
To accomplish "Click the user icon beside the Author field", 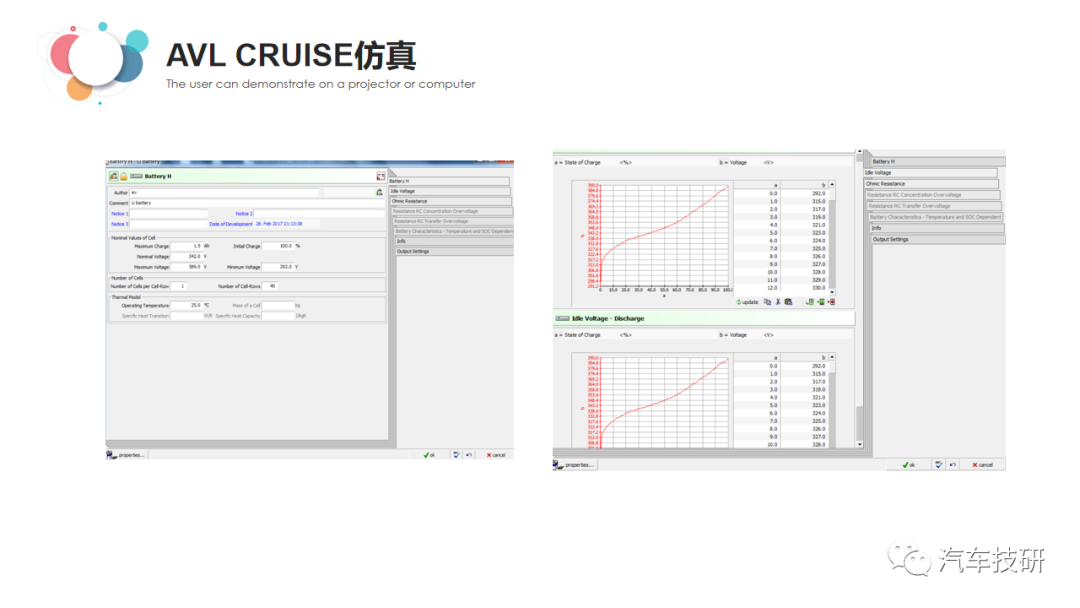I will pos(379,192).
